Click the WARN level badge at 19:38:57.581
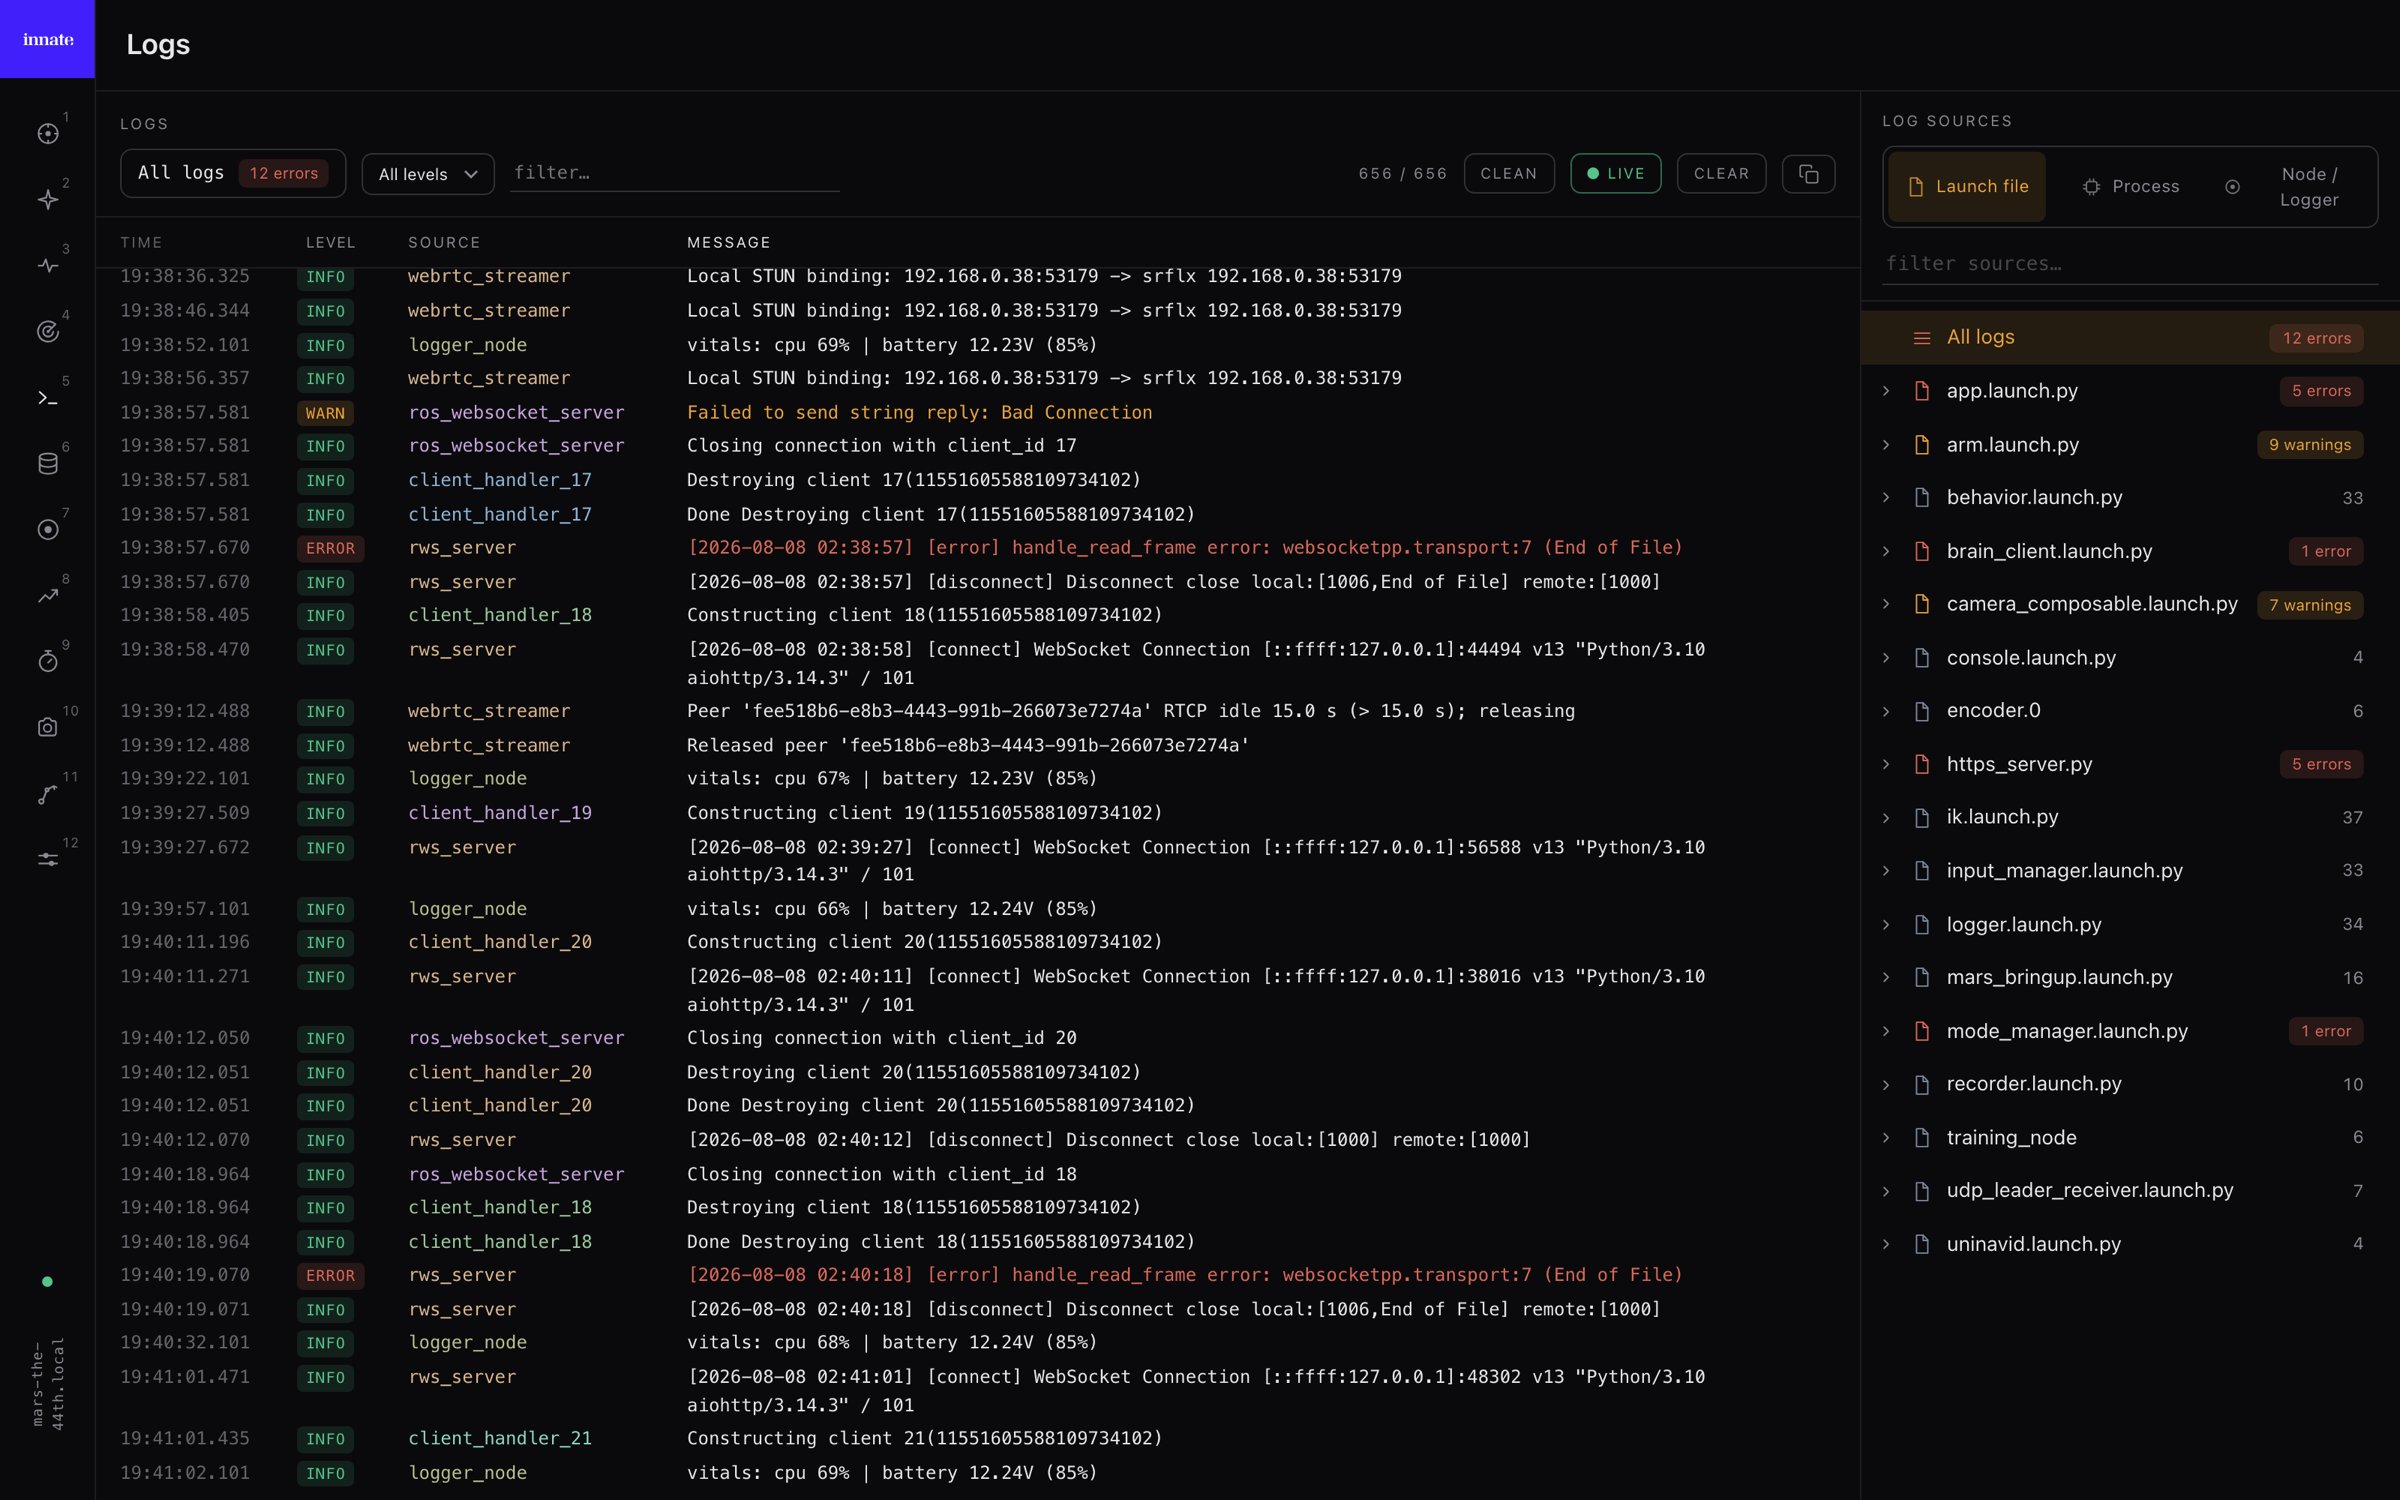This screenshot has height=1500, width=2400. tap(325, 413)
